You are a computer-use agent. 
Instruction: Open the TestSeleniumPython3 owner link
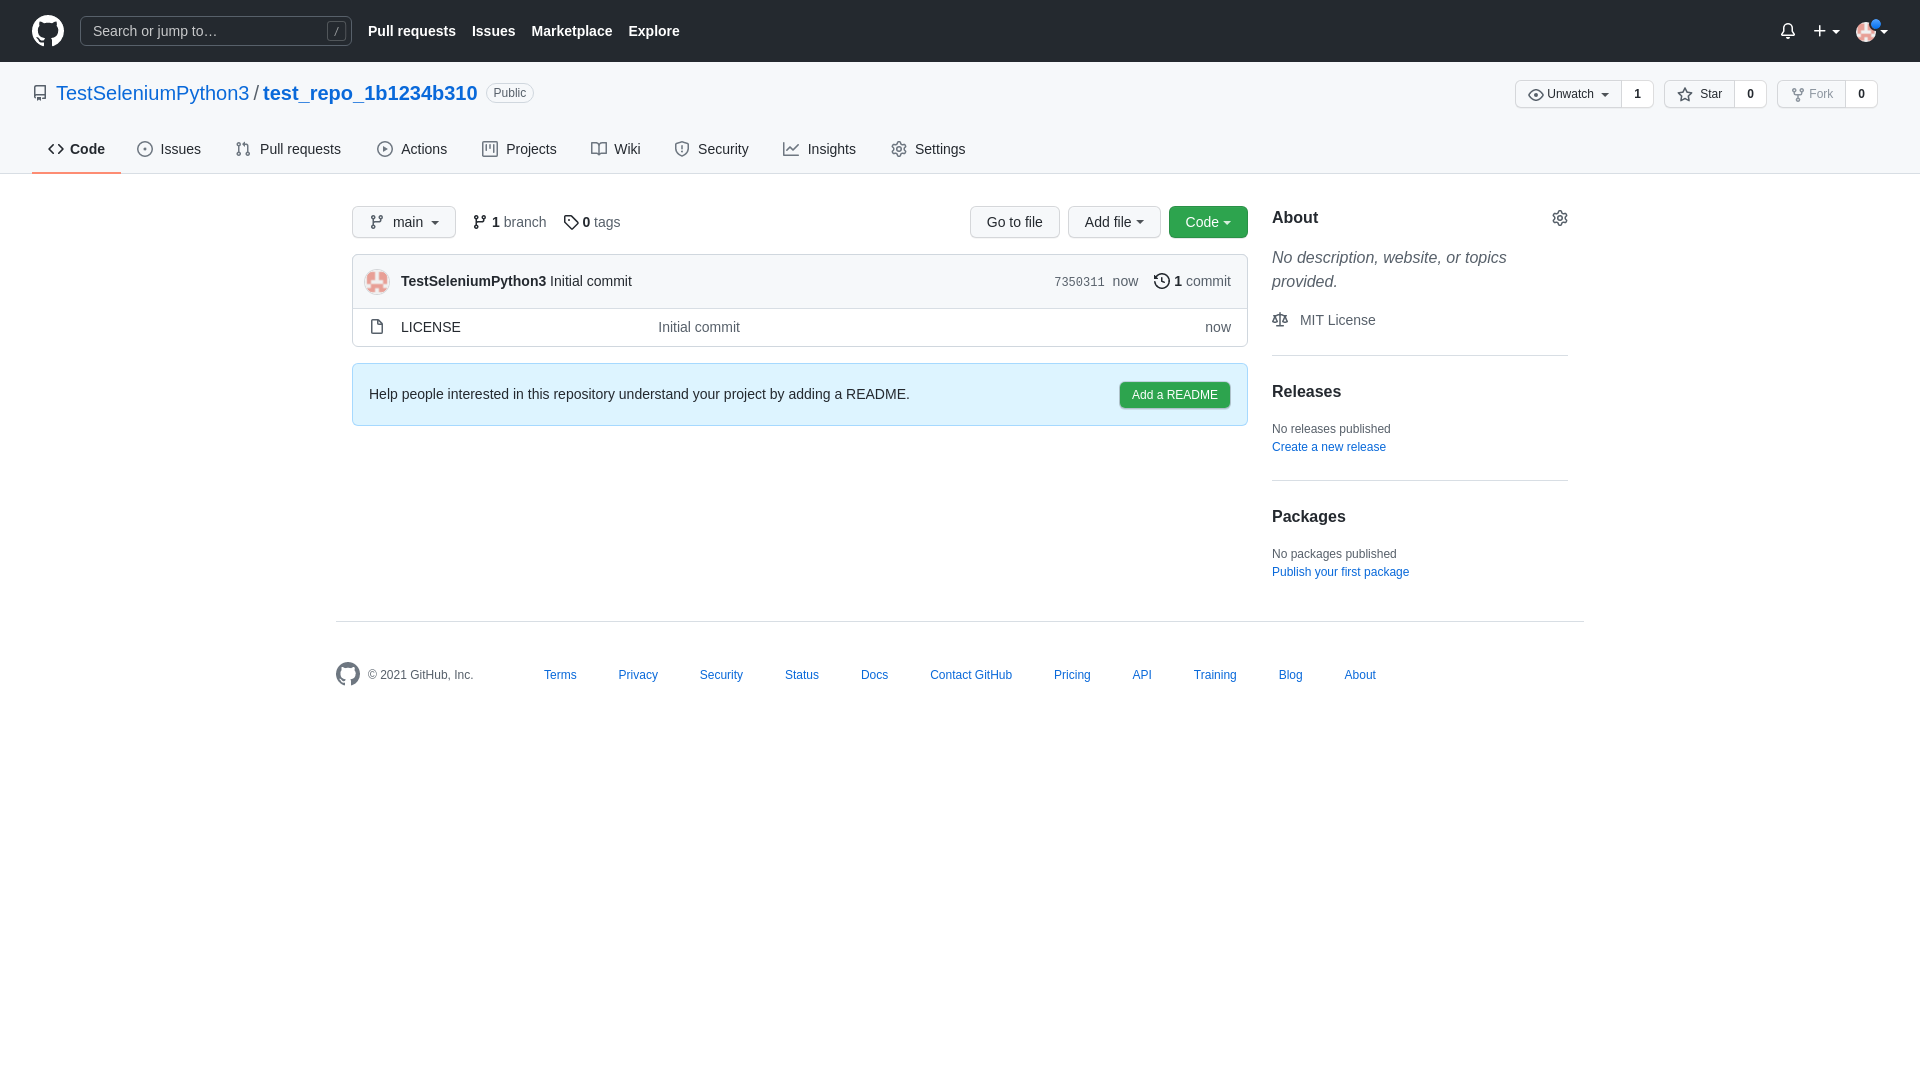pos(152,93)
